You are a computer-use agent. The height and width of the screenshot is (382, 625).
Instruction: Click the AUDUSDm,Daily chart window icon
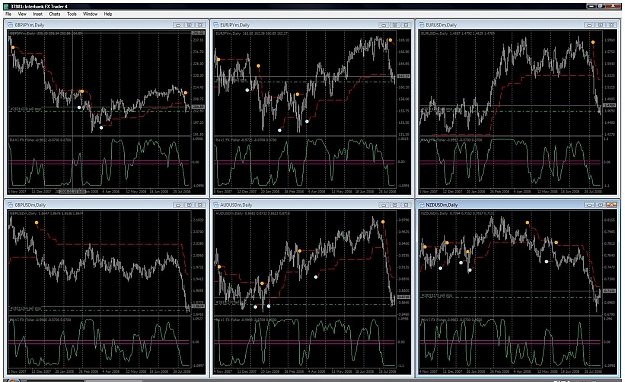pos(216,205)
